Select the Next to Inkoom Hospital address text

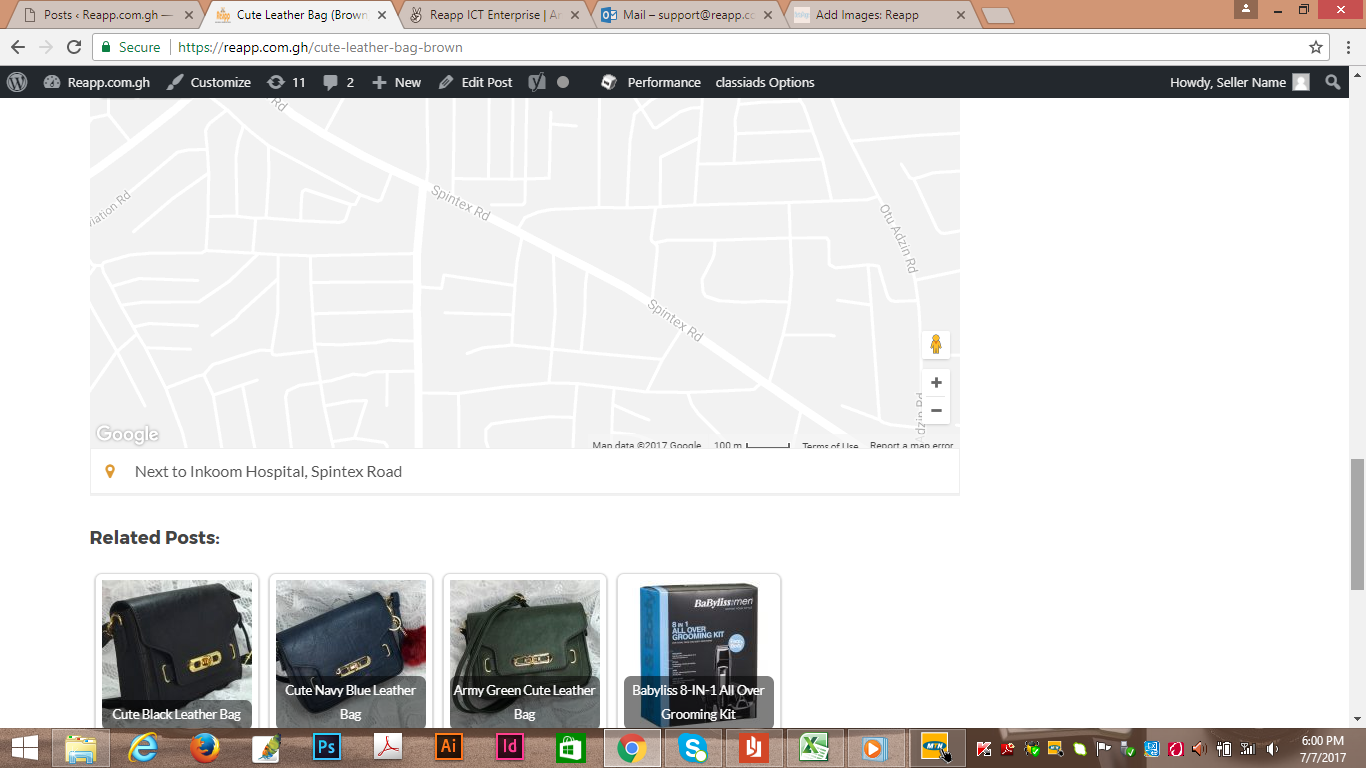tap(268, 471)
